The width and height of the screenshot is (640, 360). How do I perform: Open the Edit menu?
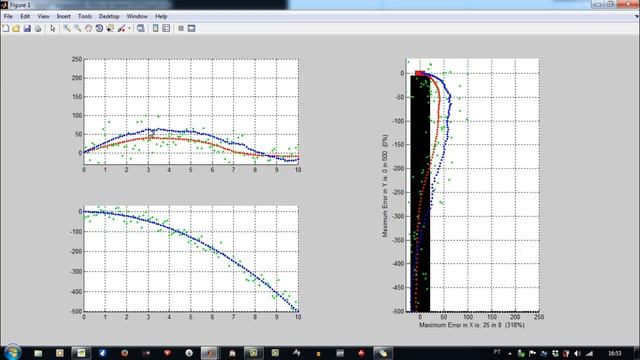pyautogui.click(x=25, y=16)
